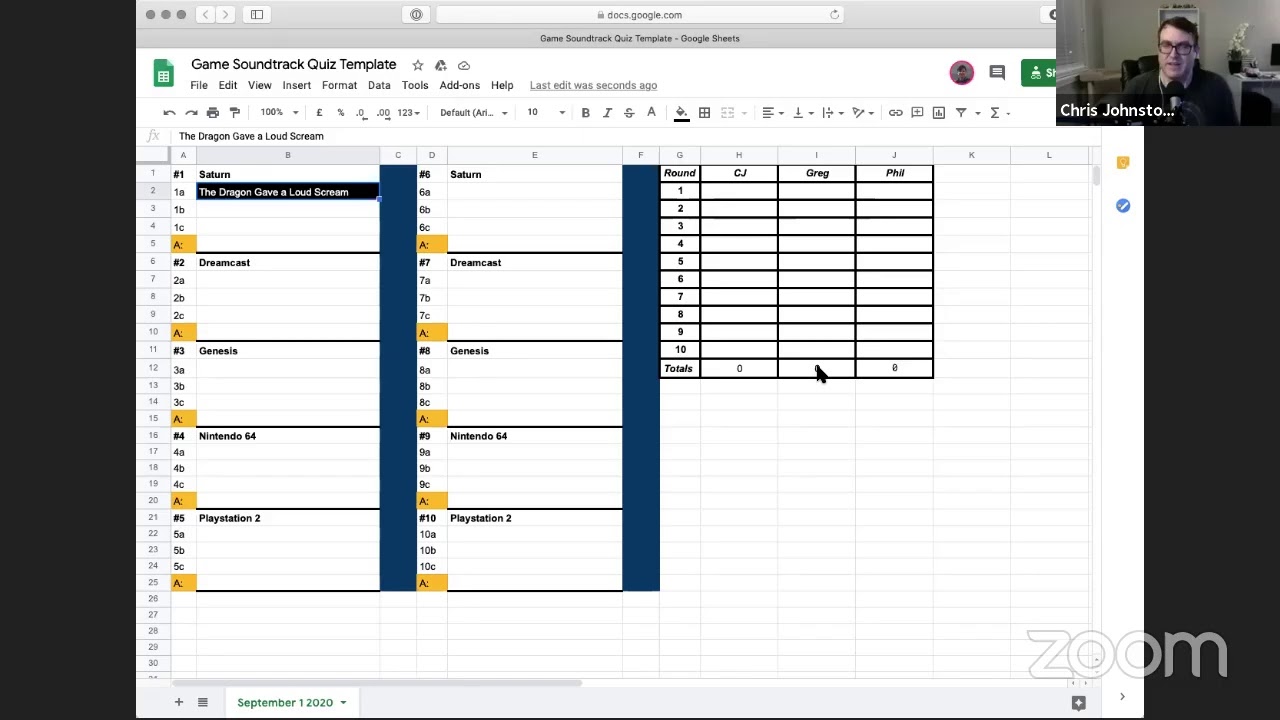Open the borders tool

coord(704,113)
